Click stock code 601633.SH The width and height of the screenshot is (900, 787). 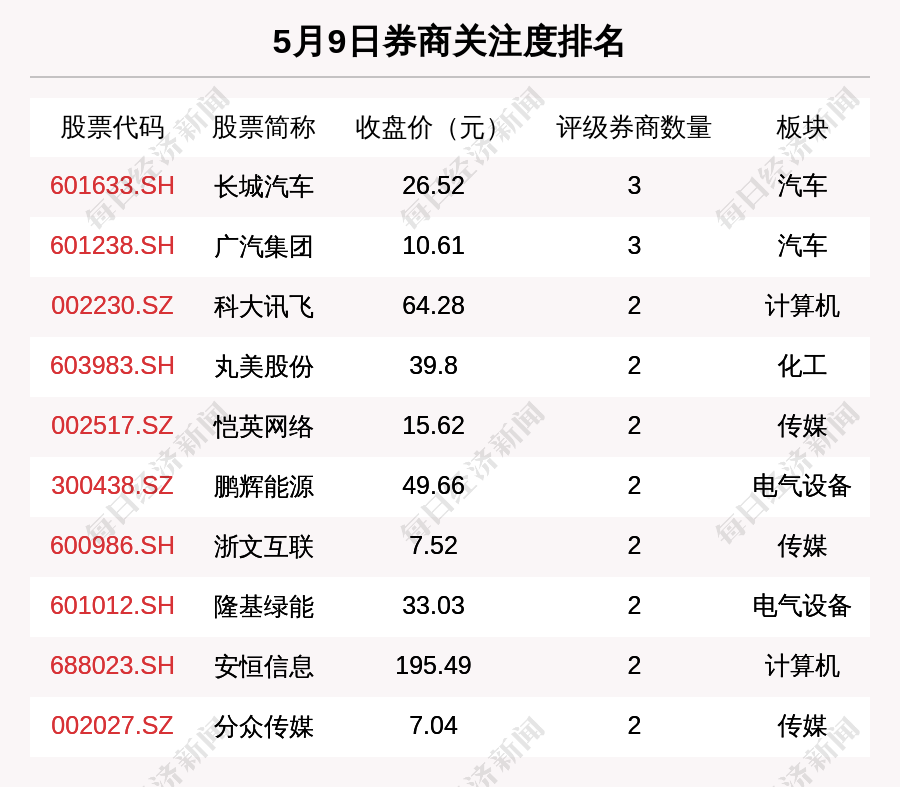112,186
